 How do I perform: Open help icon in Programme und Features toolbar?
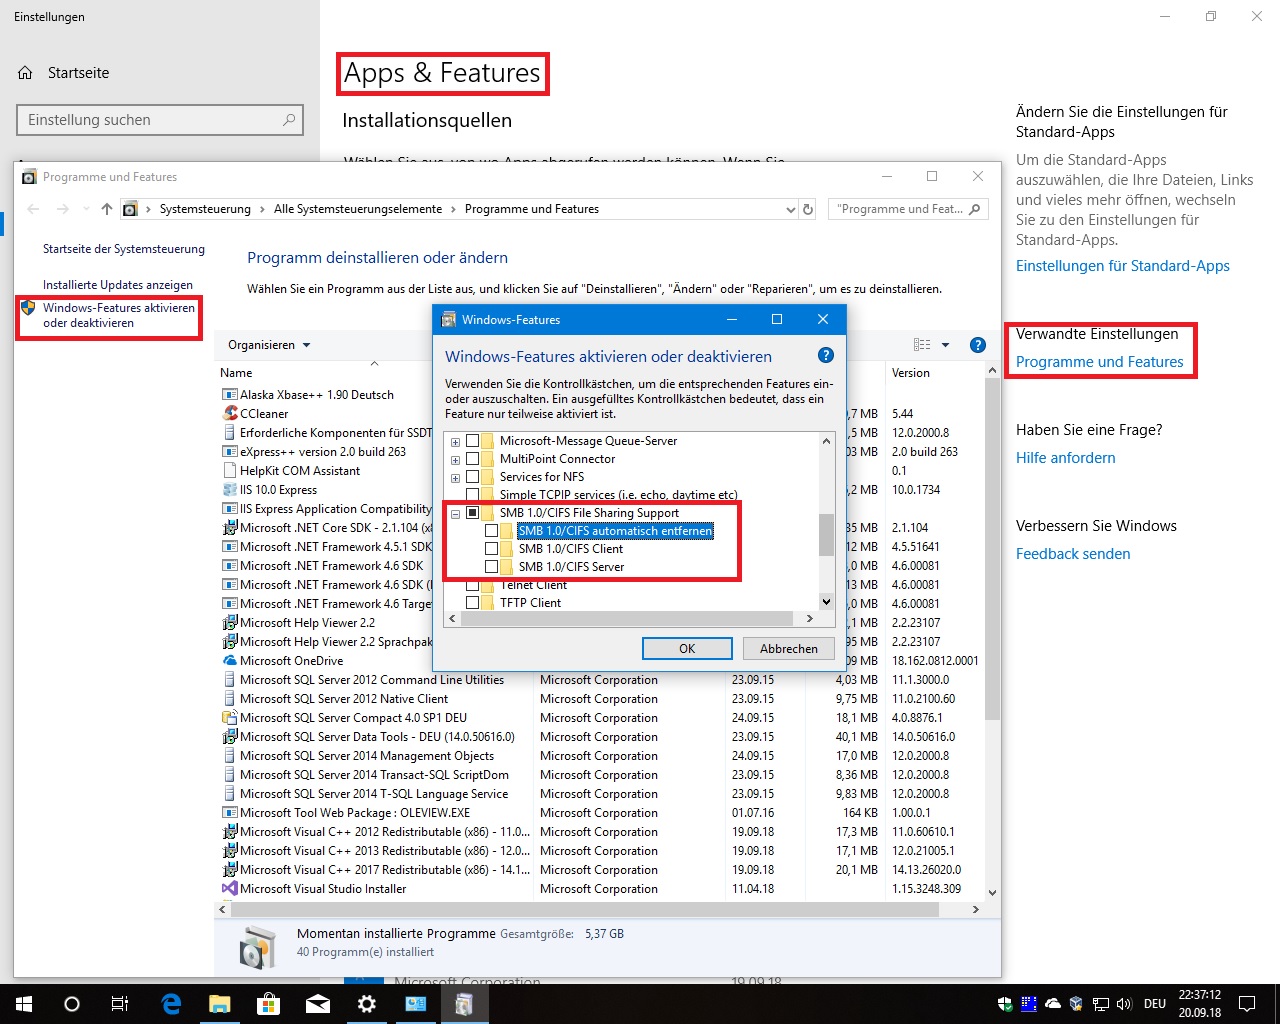point(978,345)
